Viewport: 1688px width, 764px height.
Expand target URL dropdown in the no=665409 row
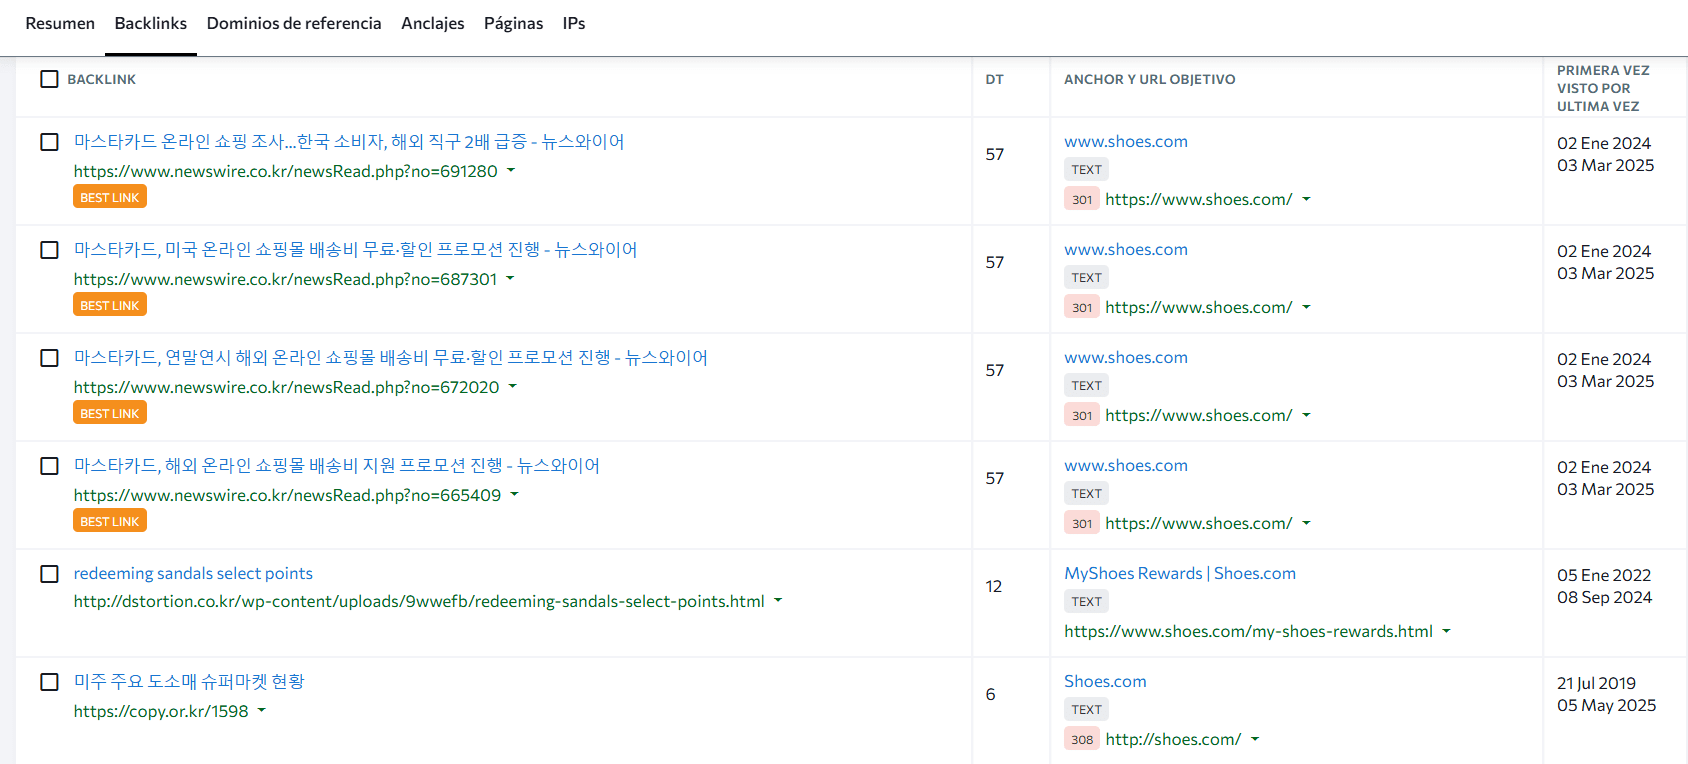(1306, 524)
